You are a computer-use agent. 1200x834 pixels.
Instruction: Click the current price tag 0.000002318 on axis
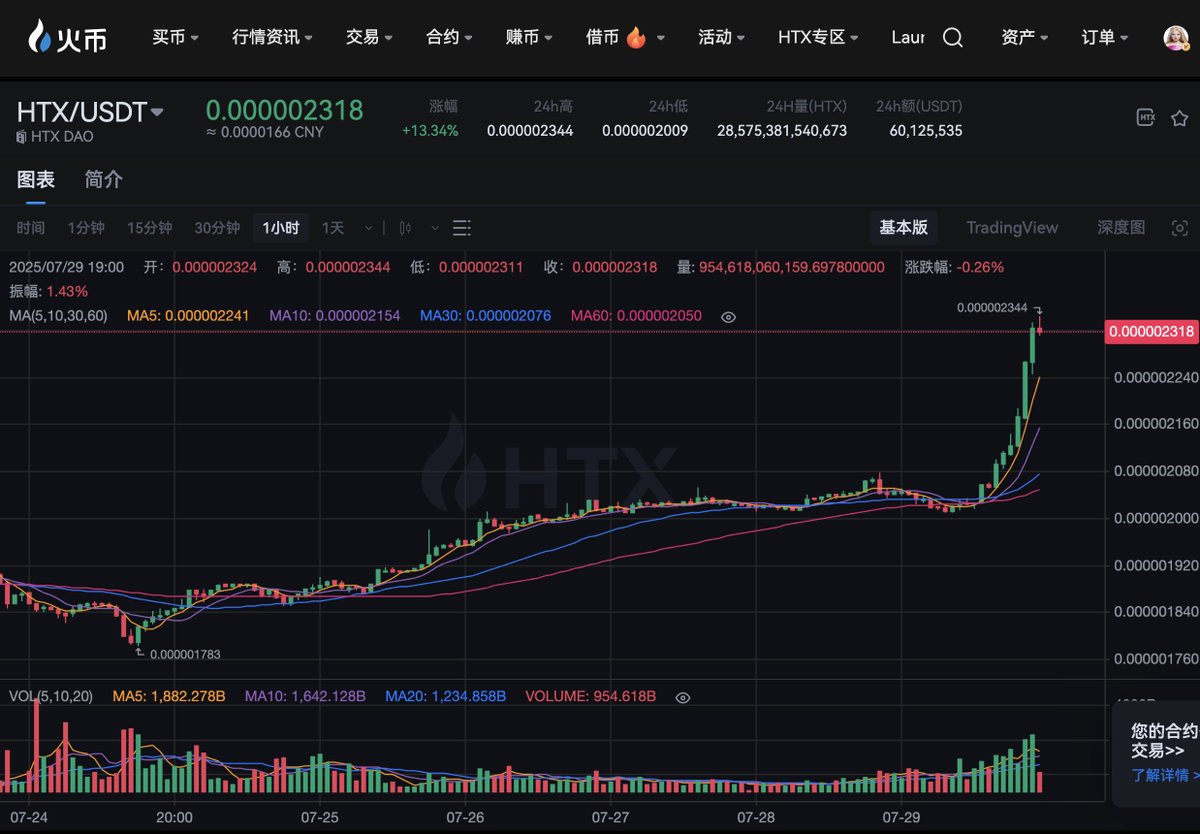1151,332
